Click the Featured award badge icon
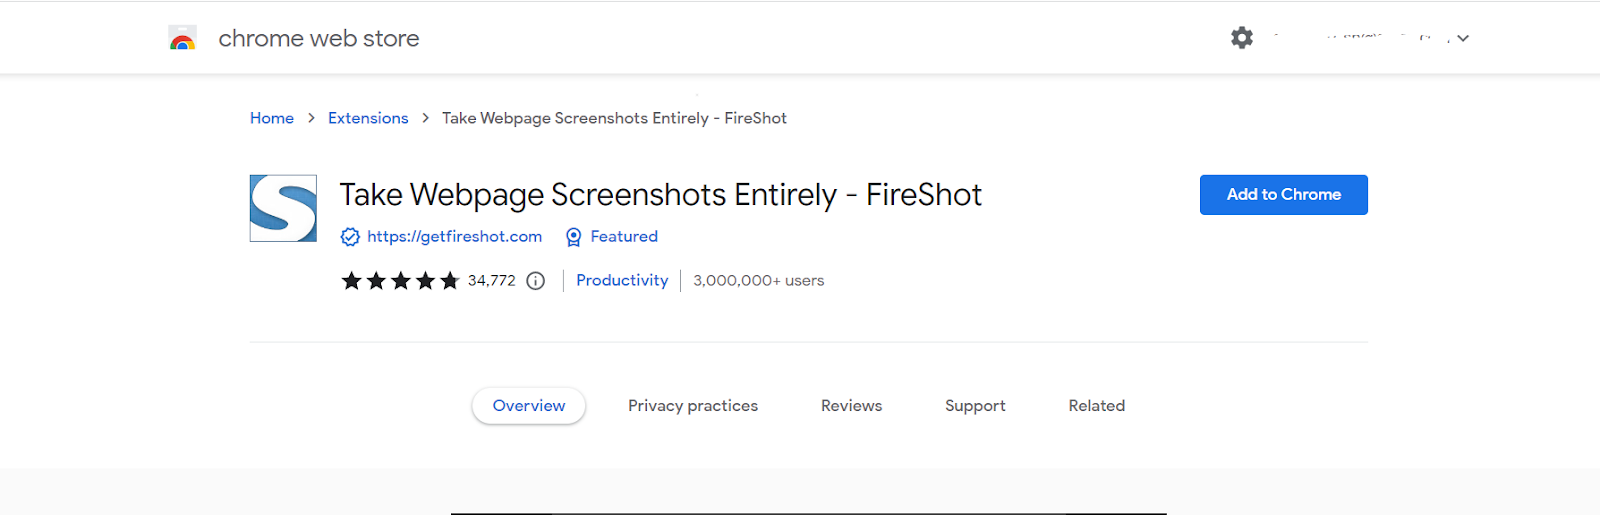Screen dimensions: 1600x515 tap(574, 237)
